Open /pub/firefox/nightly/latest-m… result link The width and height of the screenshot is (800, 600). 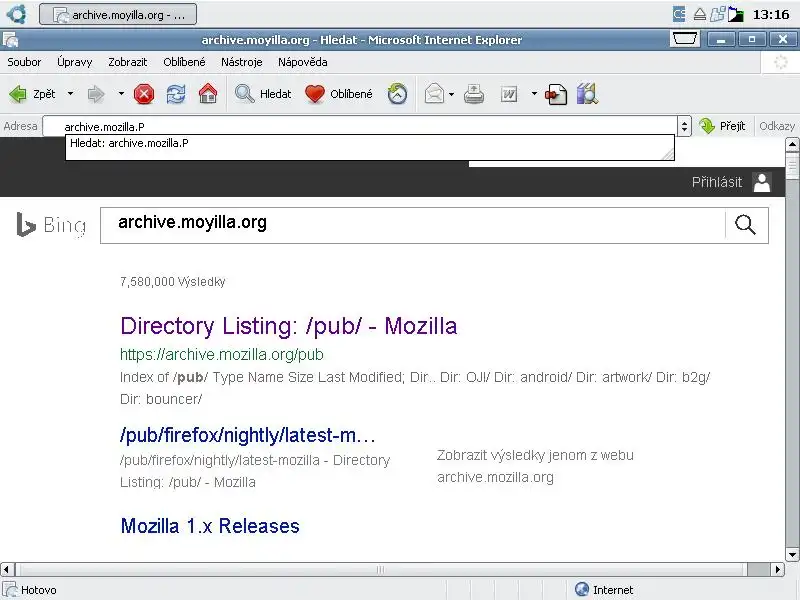[248, 435]
